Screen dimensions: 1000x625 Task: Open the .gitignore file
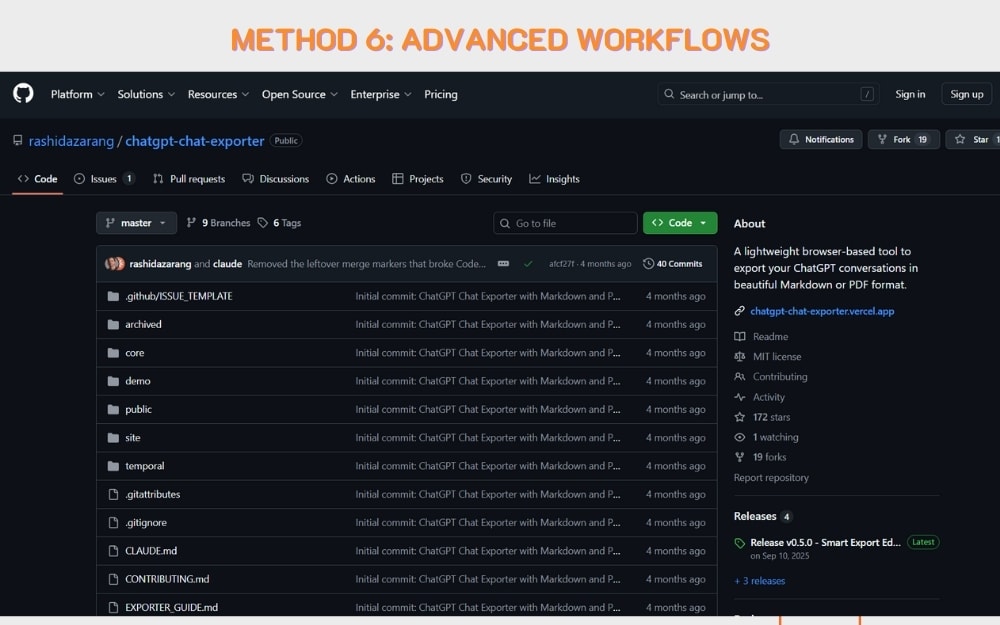(146, 522)
